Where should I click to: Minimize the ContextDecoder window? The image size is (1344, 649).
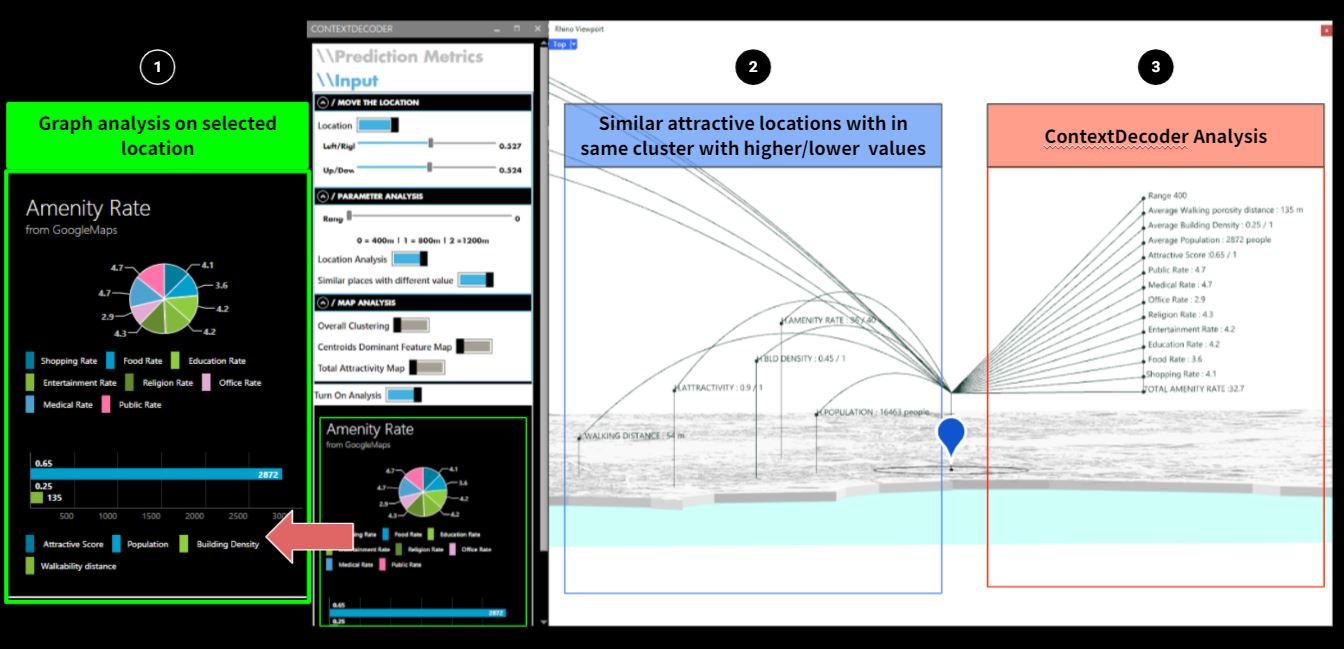click(497, 29)
